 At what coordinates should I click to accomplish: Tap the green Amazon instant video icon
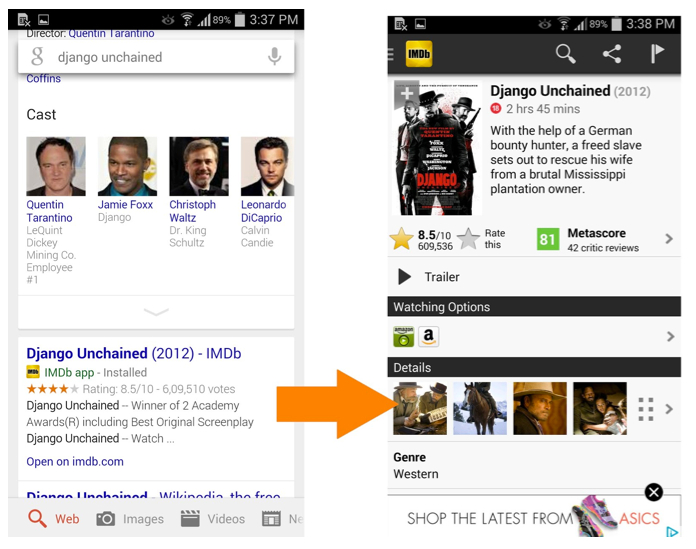coord(403,336)
